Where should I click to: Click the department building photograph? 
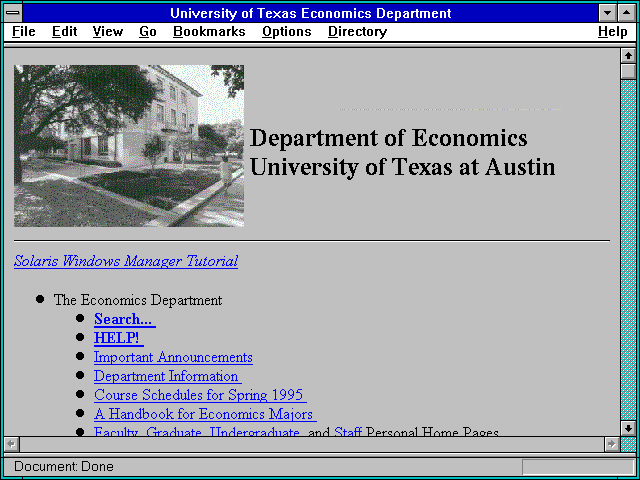click(x=129, y=146)
